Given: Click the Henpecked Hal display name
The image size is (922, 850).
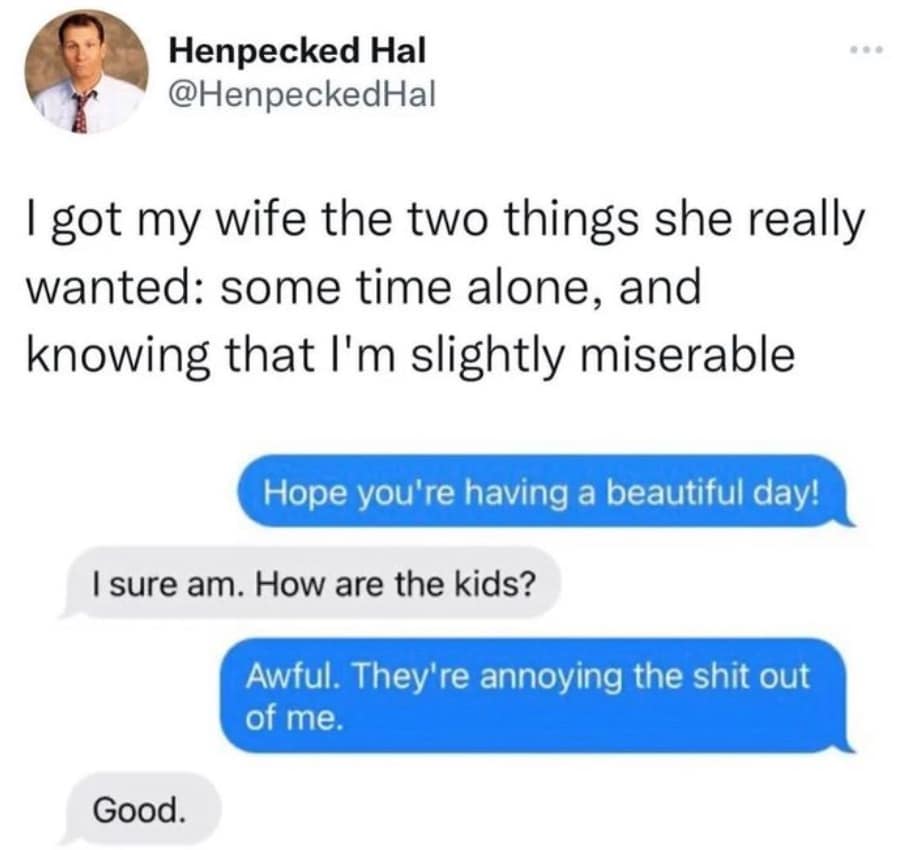Looking at the screenshot, I should coord(297,50).
